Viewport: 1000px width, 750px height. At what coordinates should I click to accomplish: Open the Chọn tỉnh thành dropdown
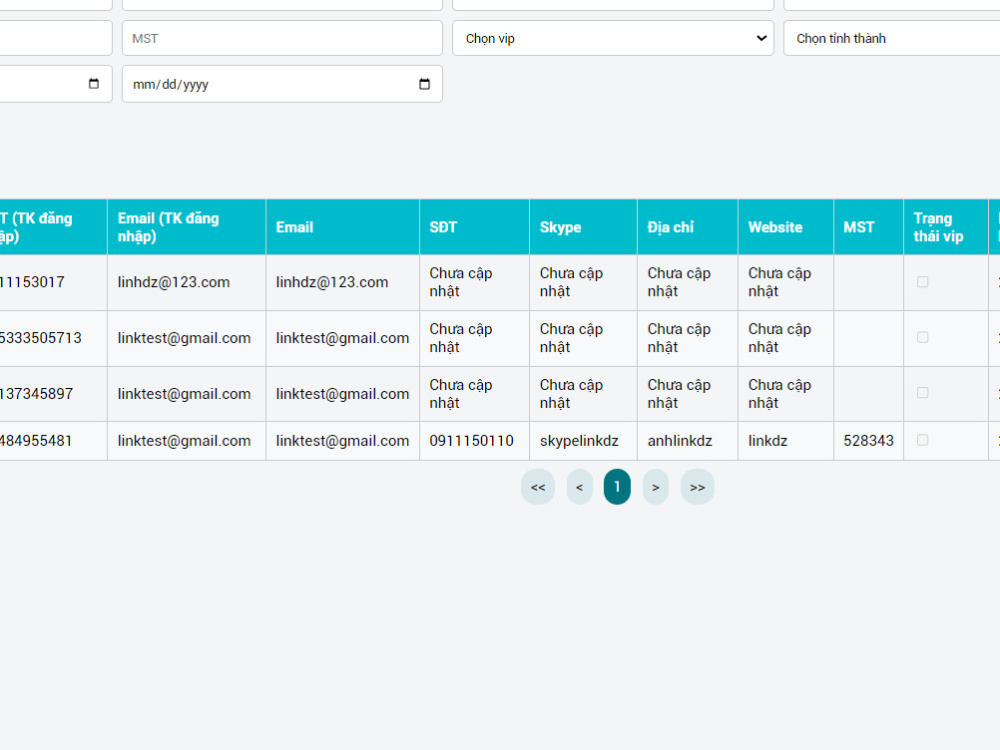pos(892,38)
